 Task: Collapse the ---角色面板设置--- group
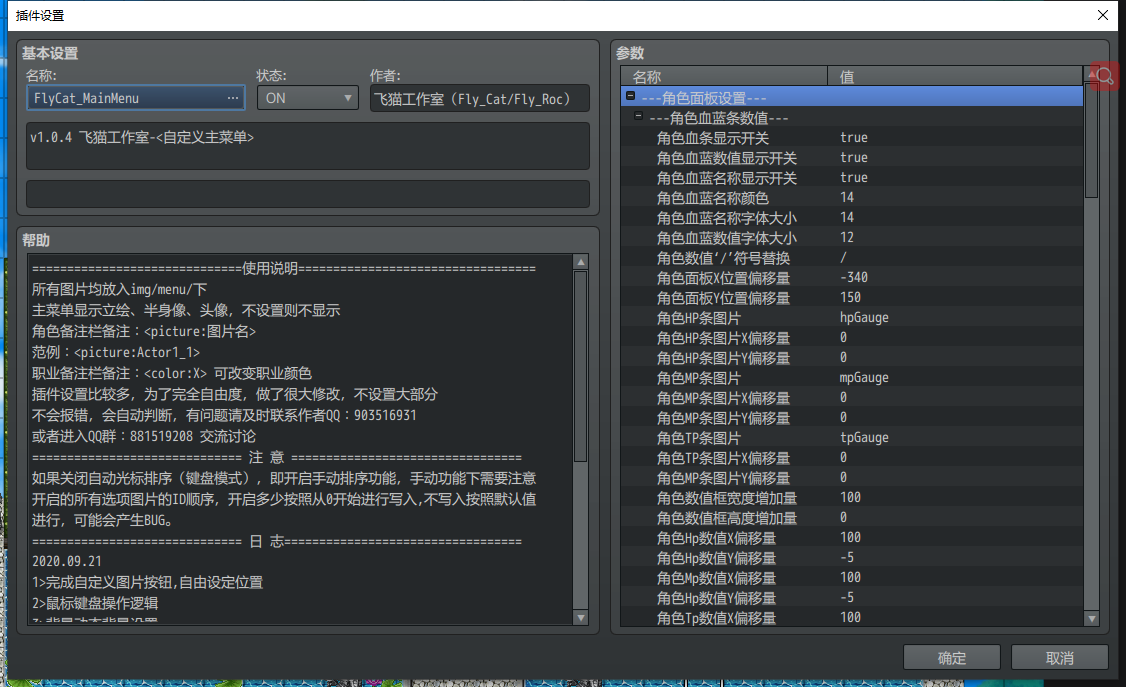point(631,95)
